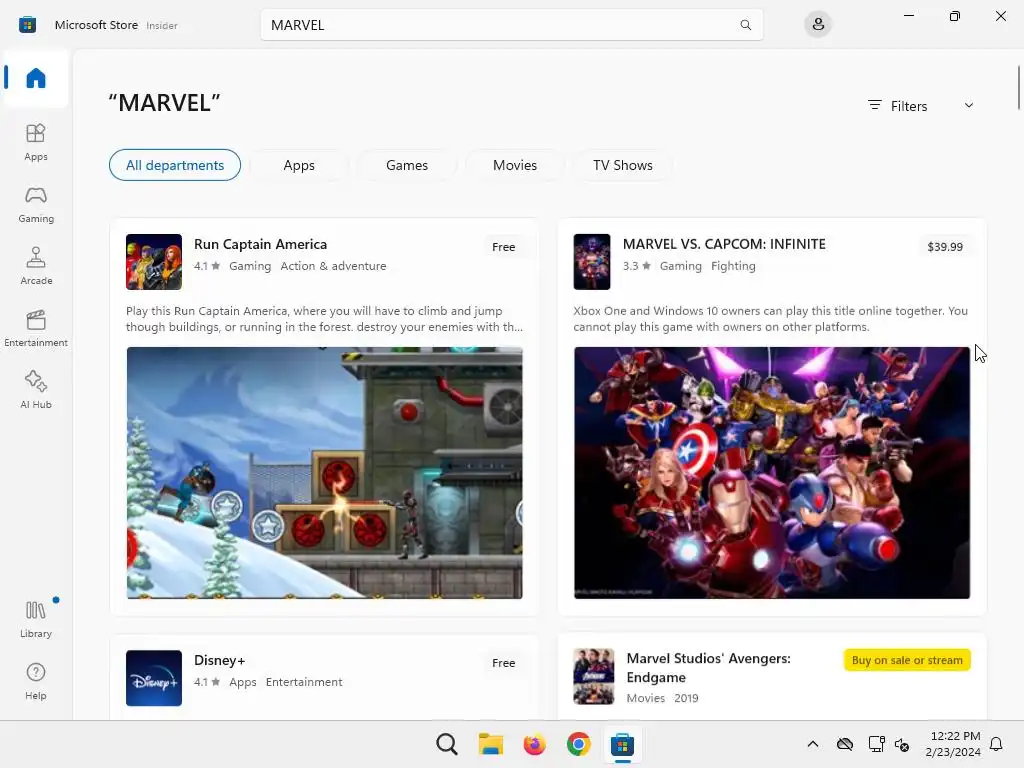This screenshot has height=768, width=1024.
Task: Click the page's vertical scrollbar thumb
Action: coord(1018,88)
